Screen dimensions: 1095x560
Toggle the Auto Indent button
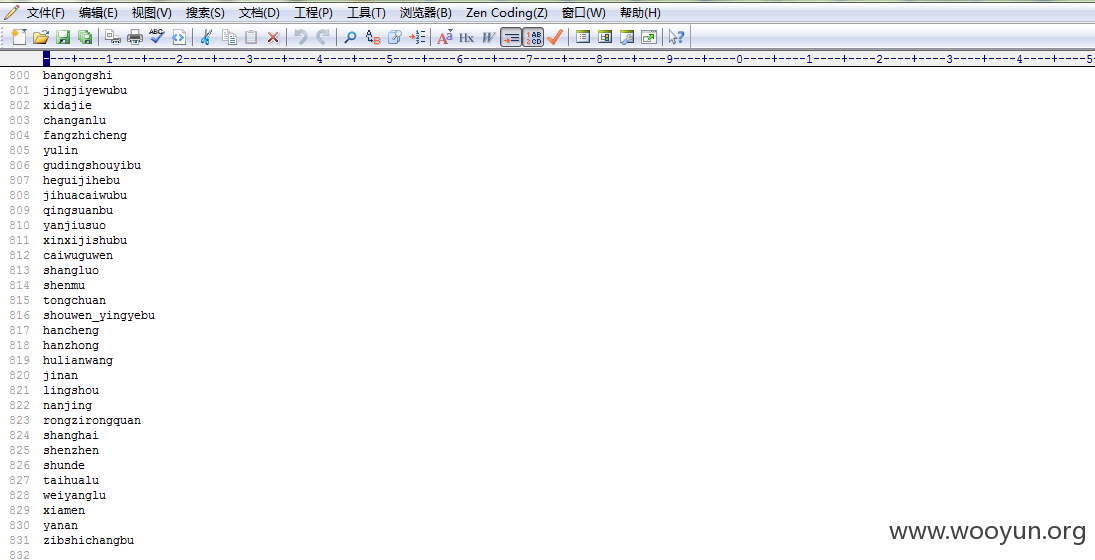[x=511, y=37]
